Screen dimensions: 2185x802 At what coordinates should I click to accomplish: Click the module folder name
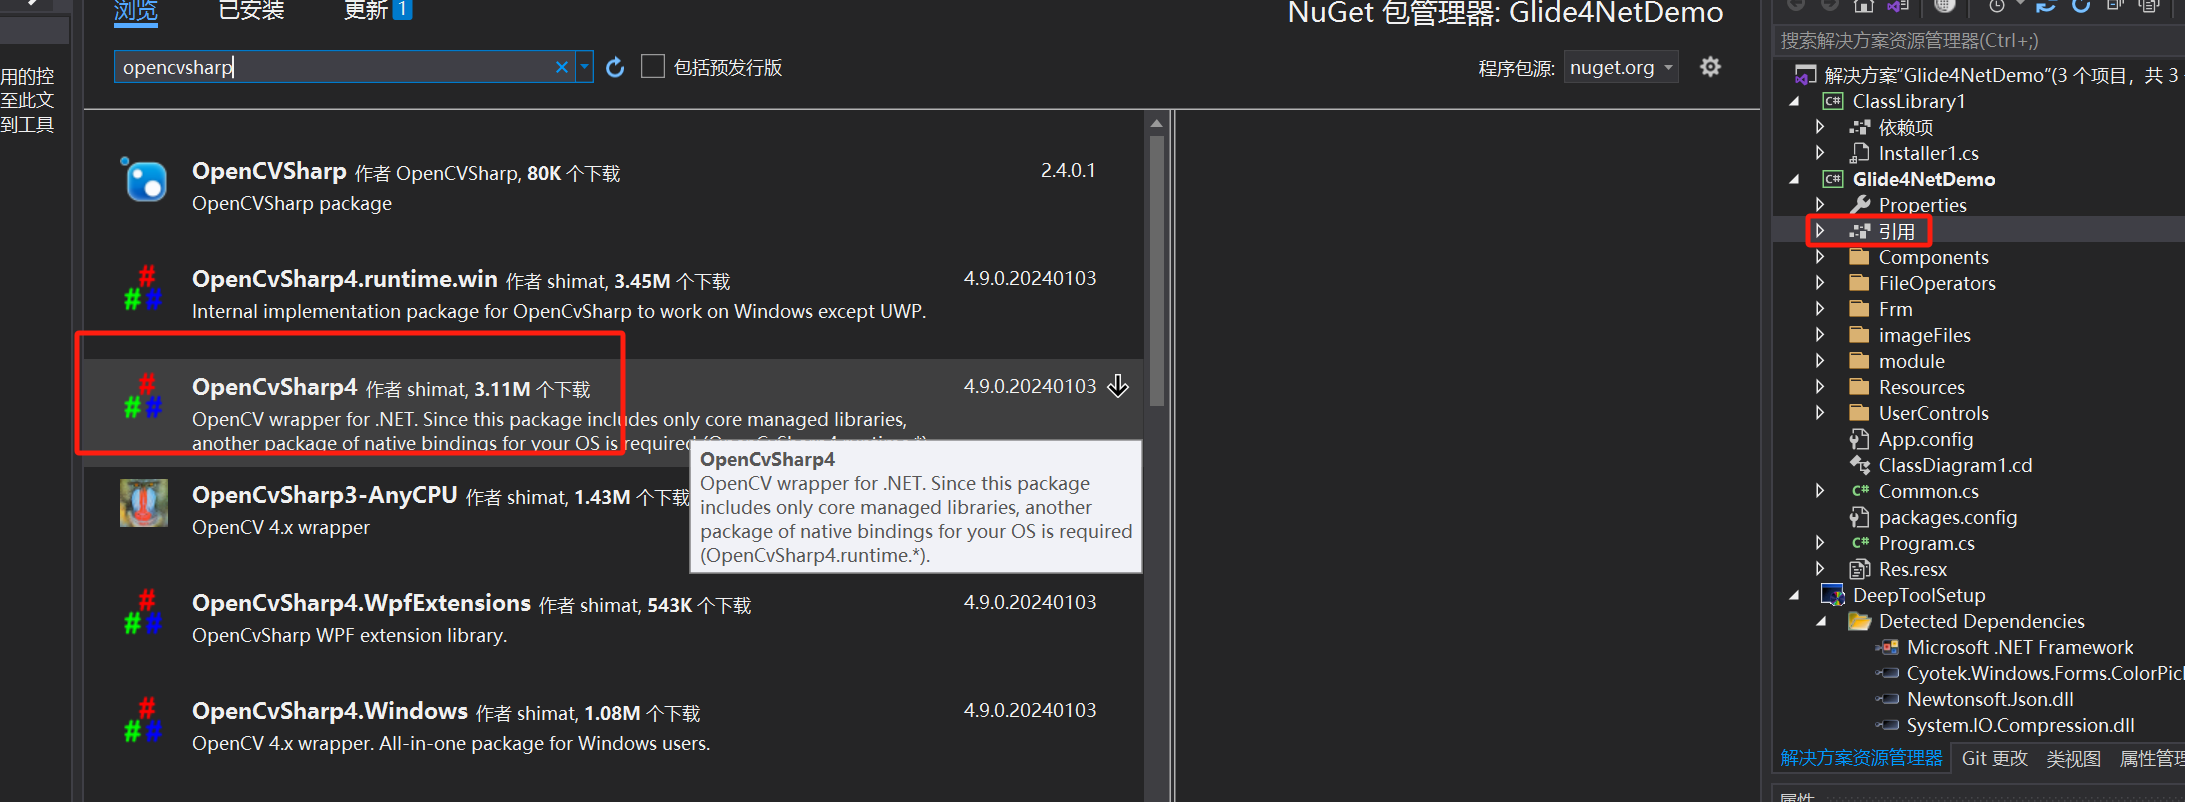pos(1911,361)
